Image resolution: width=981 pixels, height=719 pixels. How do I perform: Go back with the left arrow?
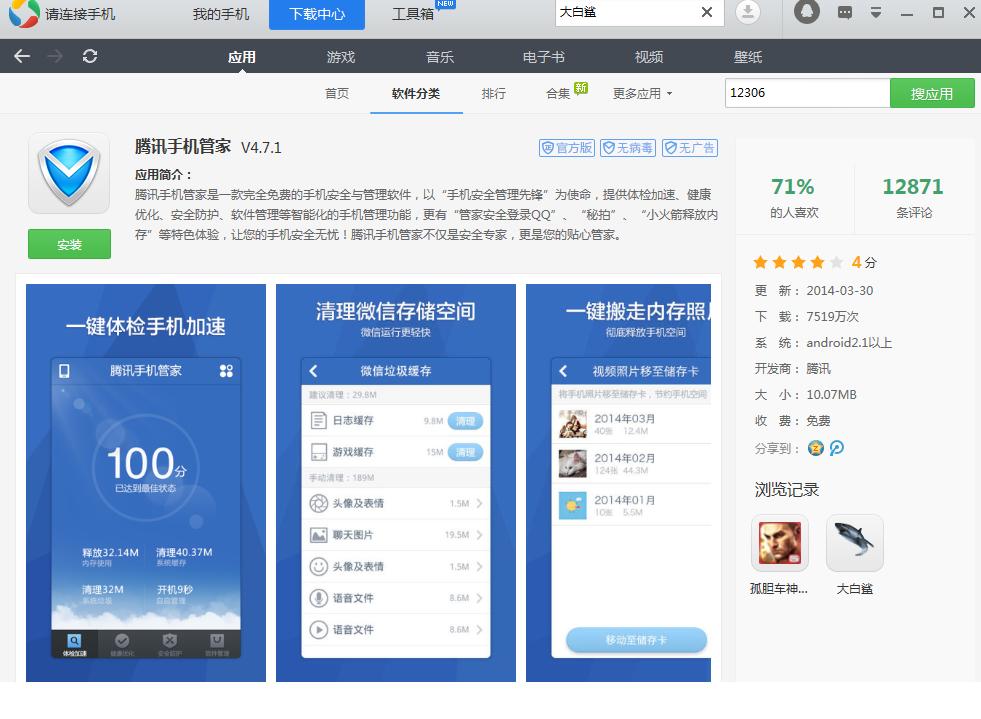point(22,56)
